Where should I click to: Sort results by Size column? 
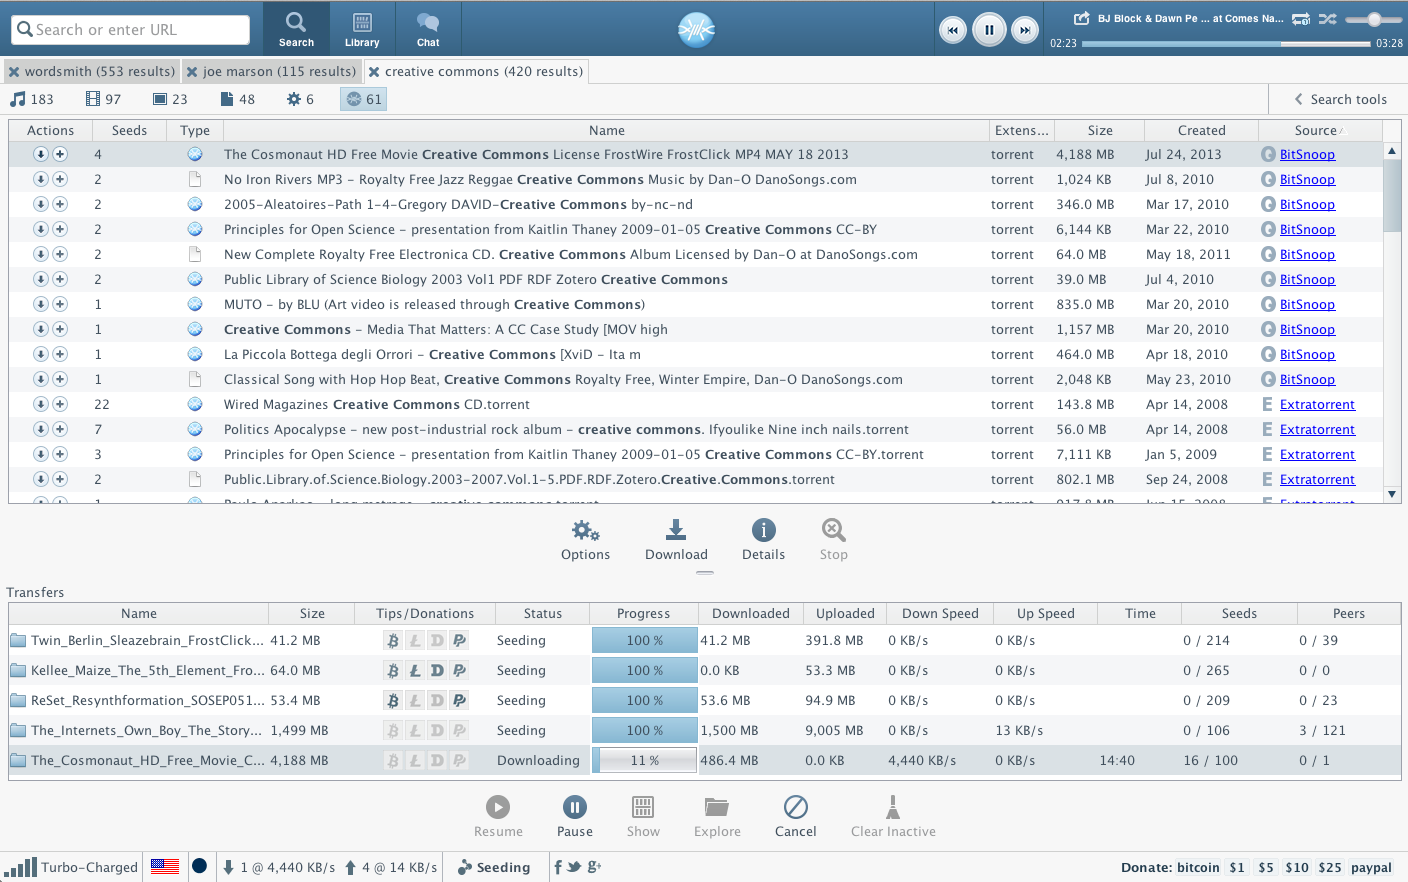tap(1100, 130)
